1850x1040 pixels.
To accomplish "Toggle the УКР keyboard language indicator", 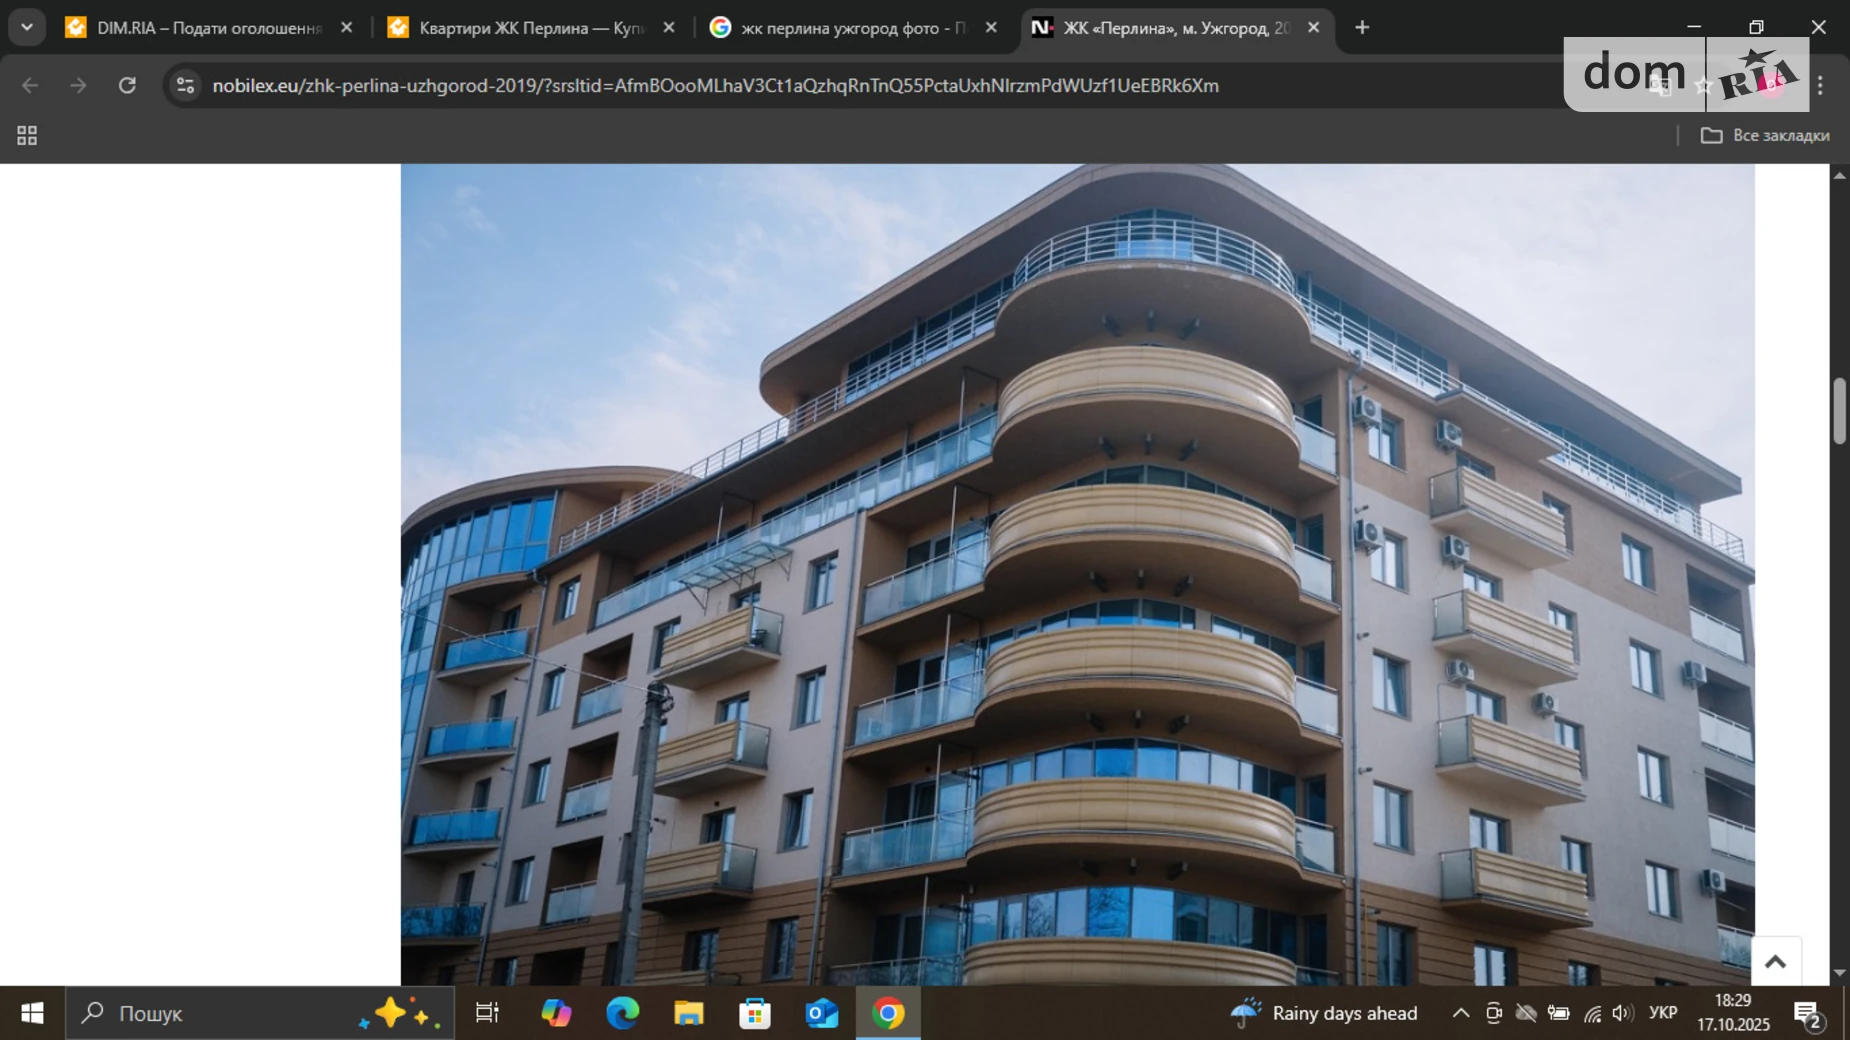I will 1662,1013.
